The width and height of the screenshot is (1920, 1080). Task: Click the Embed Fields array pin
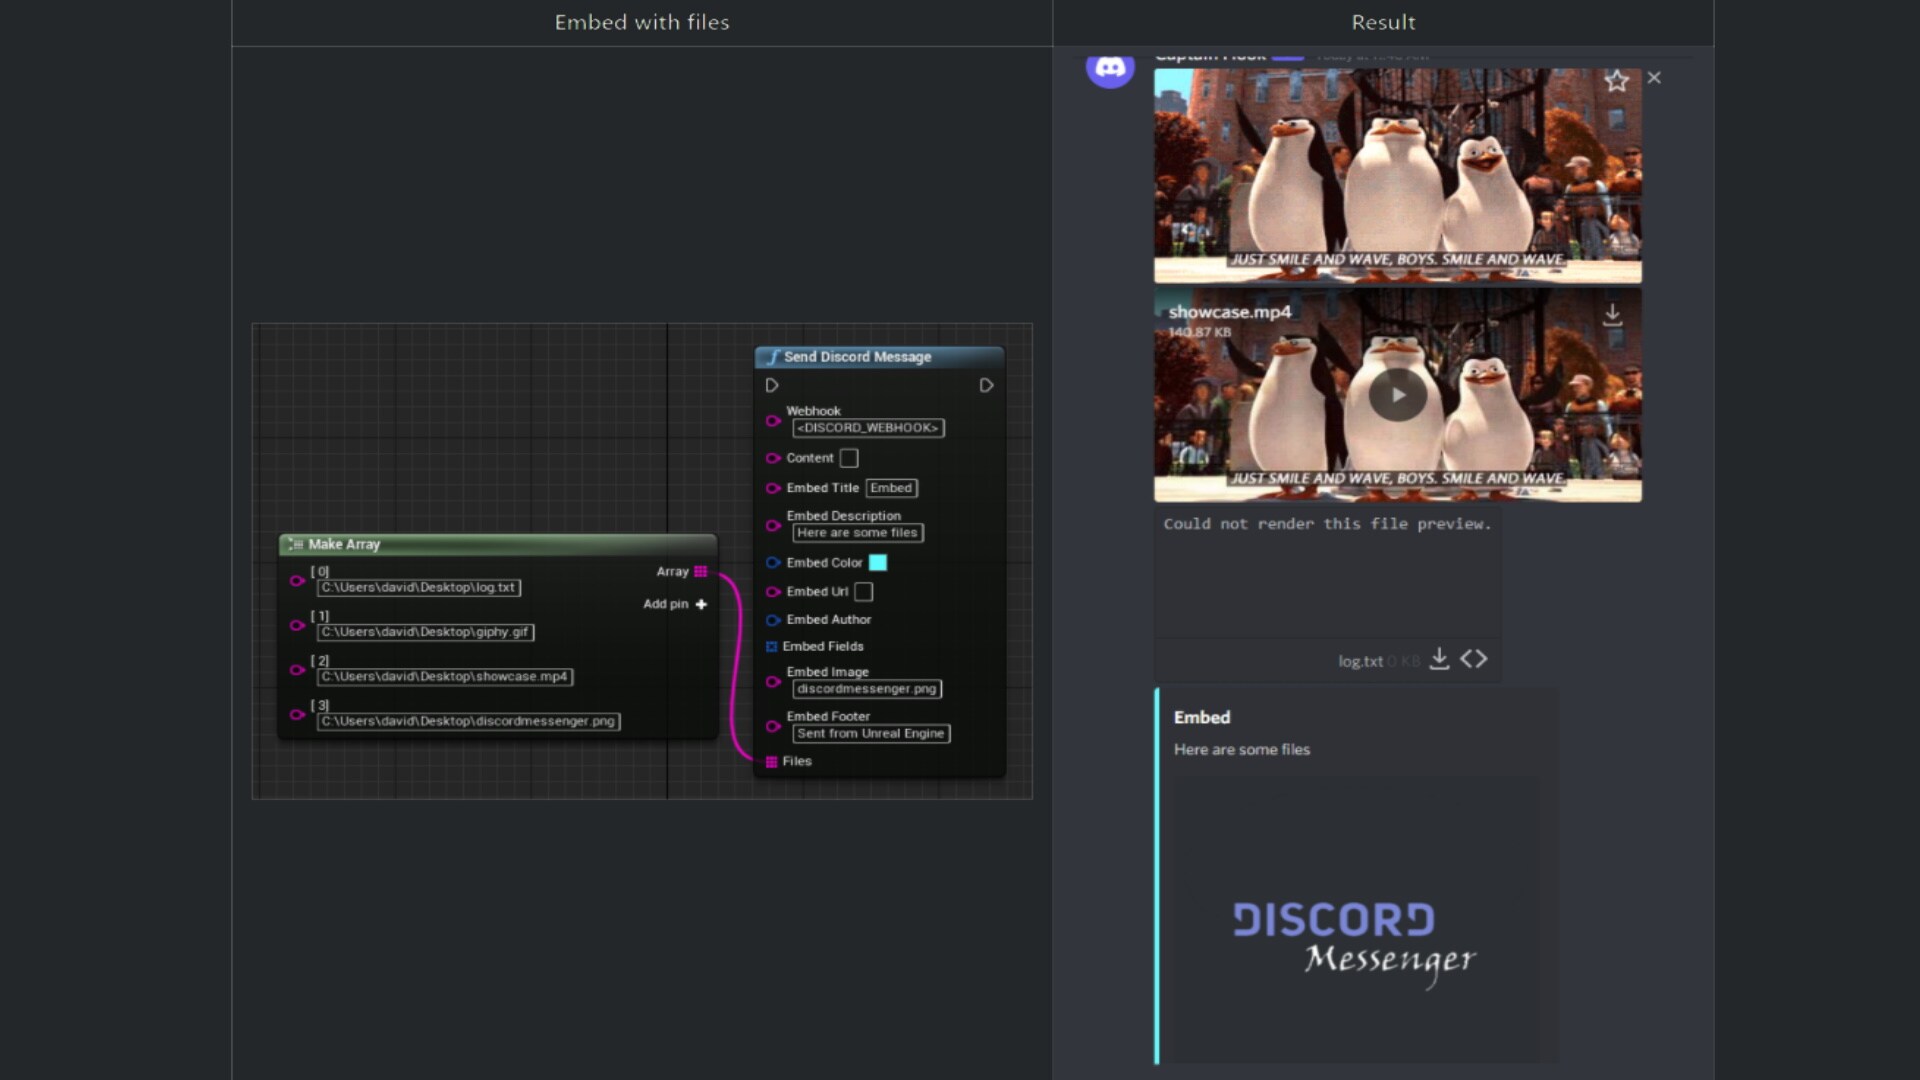tap(772, 647)
